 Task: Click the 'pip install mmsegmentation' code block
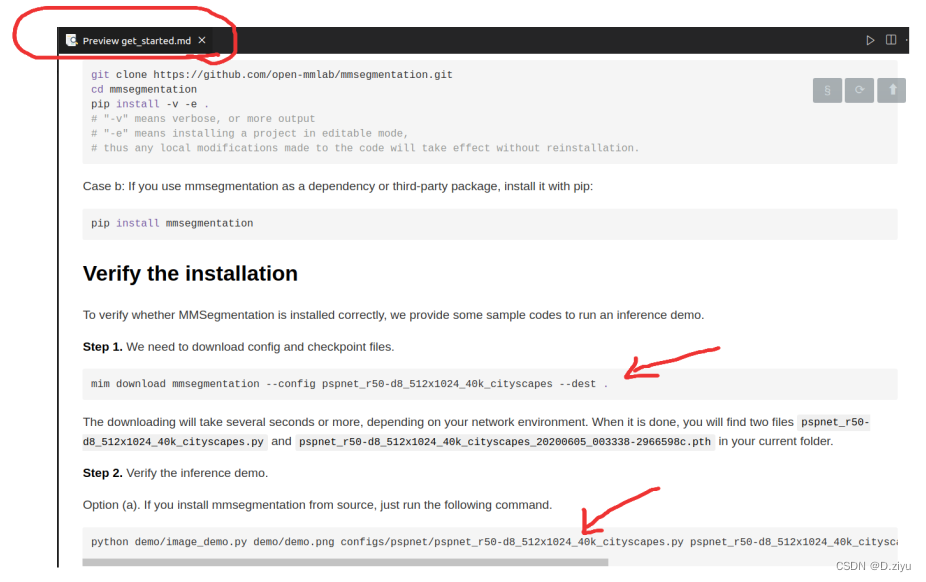(490, 224)
